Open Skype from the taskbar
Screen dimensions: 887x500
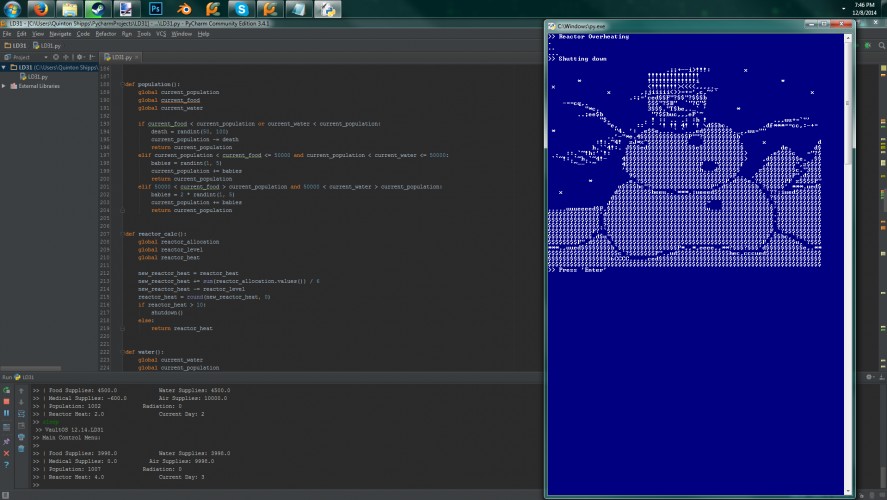tap(242, 9)
